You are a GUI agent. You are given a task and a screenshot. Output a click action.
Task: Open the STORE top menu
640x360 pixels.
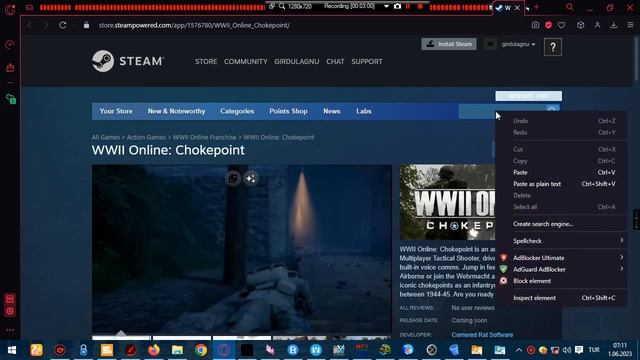pyautogui.click(x=206, y=62)
